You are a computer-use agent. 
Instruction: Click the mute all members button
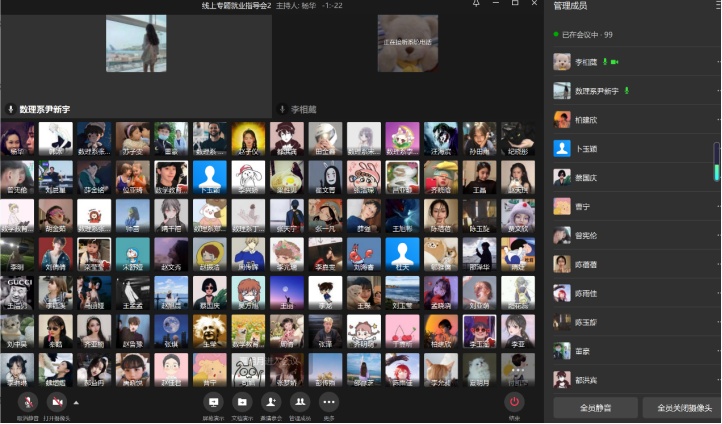(595, 408)
